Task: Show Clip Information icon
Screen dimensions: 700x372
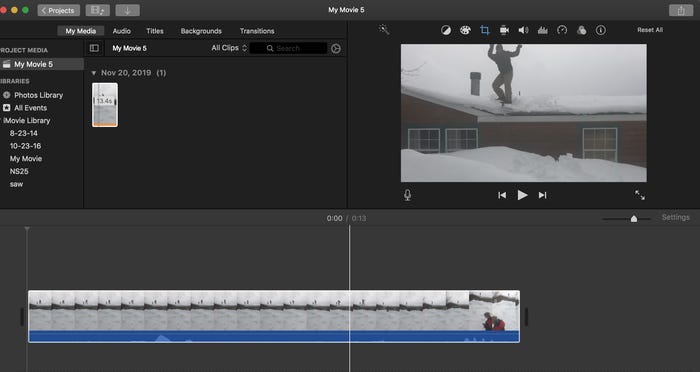Action: point(601,30)
